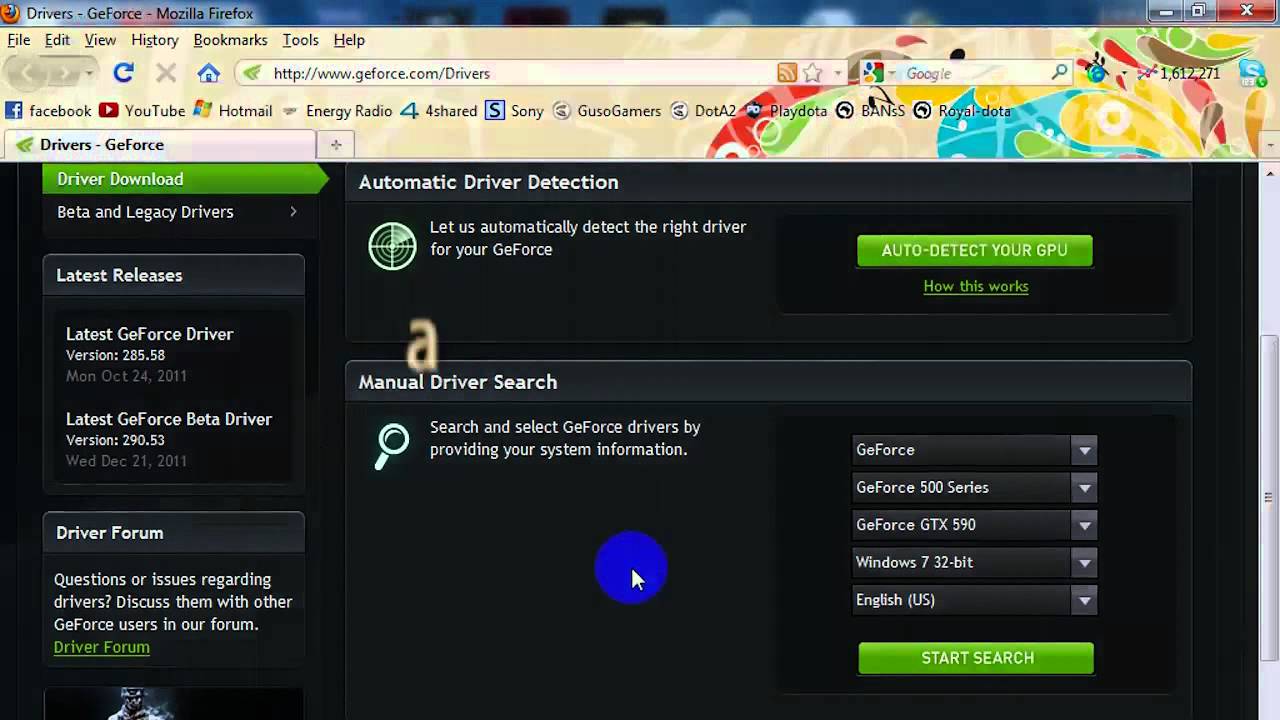This screenshot has height=720, width=1280.
Task: Open the Driver Forum link
Action: coord(101,647)
